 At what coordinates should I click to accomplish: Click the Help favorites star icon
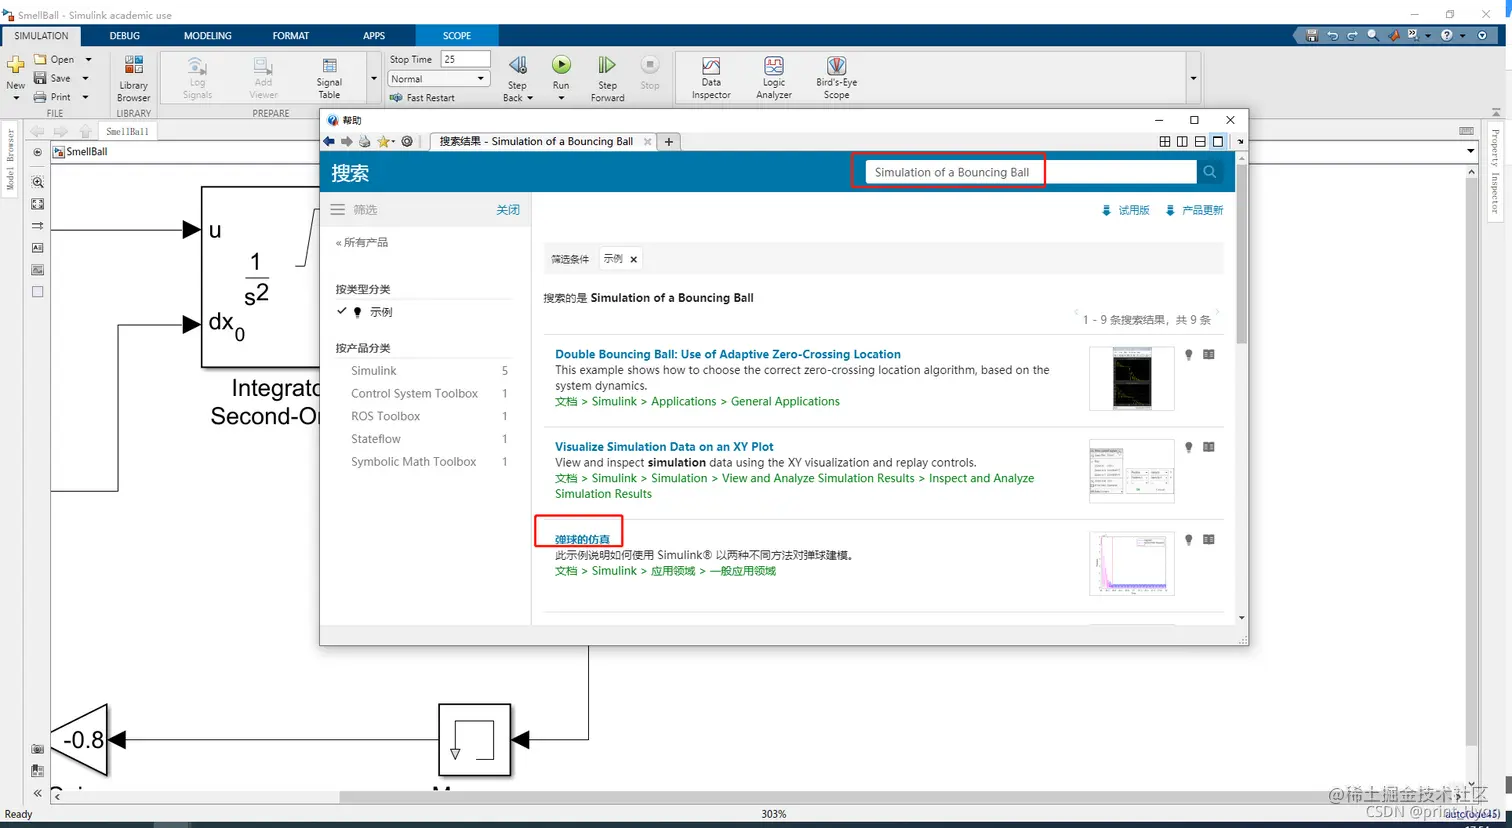coord(383,141)
